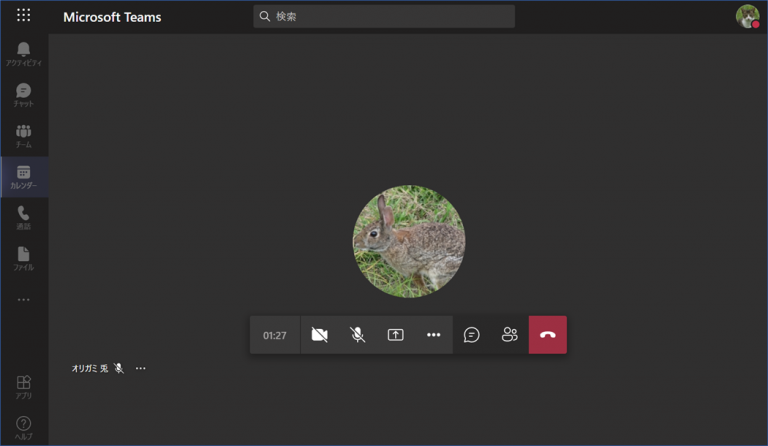Unmute the microphone in call bar

358,335
